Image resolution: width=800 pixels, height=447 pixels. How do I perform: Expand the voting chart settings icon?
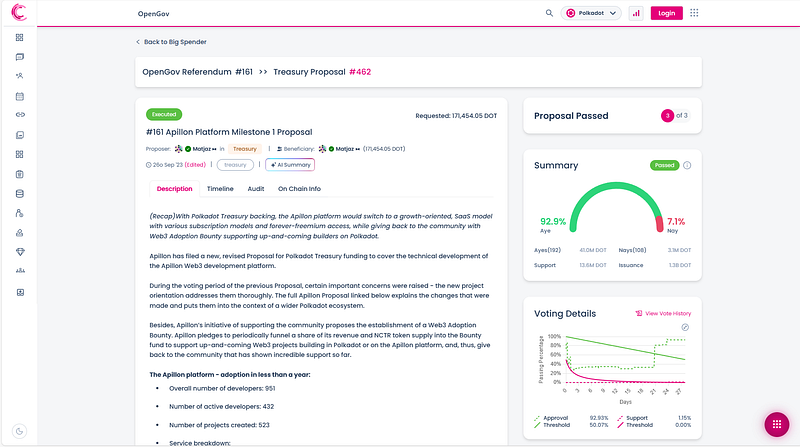(685, 327)
